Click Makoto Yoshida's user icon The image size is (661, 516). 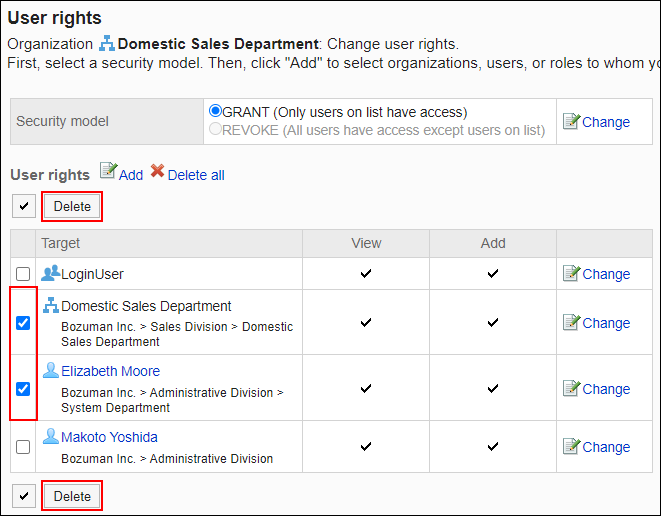click(x=51, y=436)
